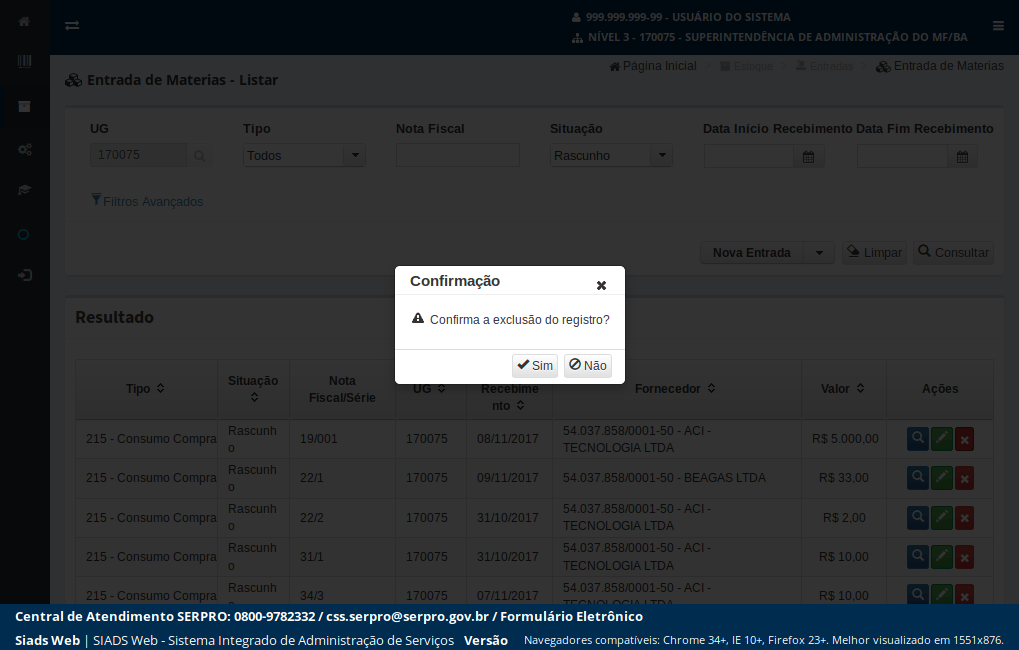This screenshot has width=1019, height=650.
Task: View the entry with nota 22/1
Action: pyautogui.click(x=918, y=478)
